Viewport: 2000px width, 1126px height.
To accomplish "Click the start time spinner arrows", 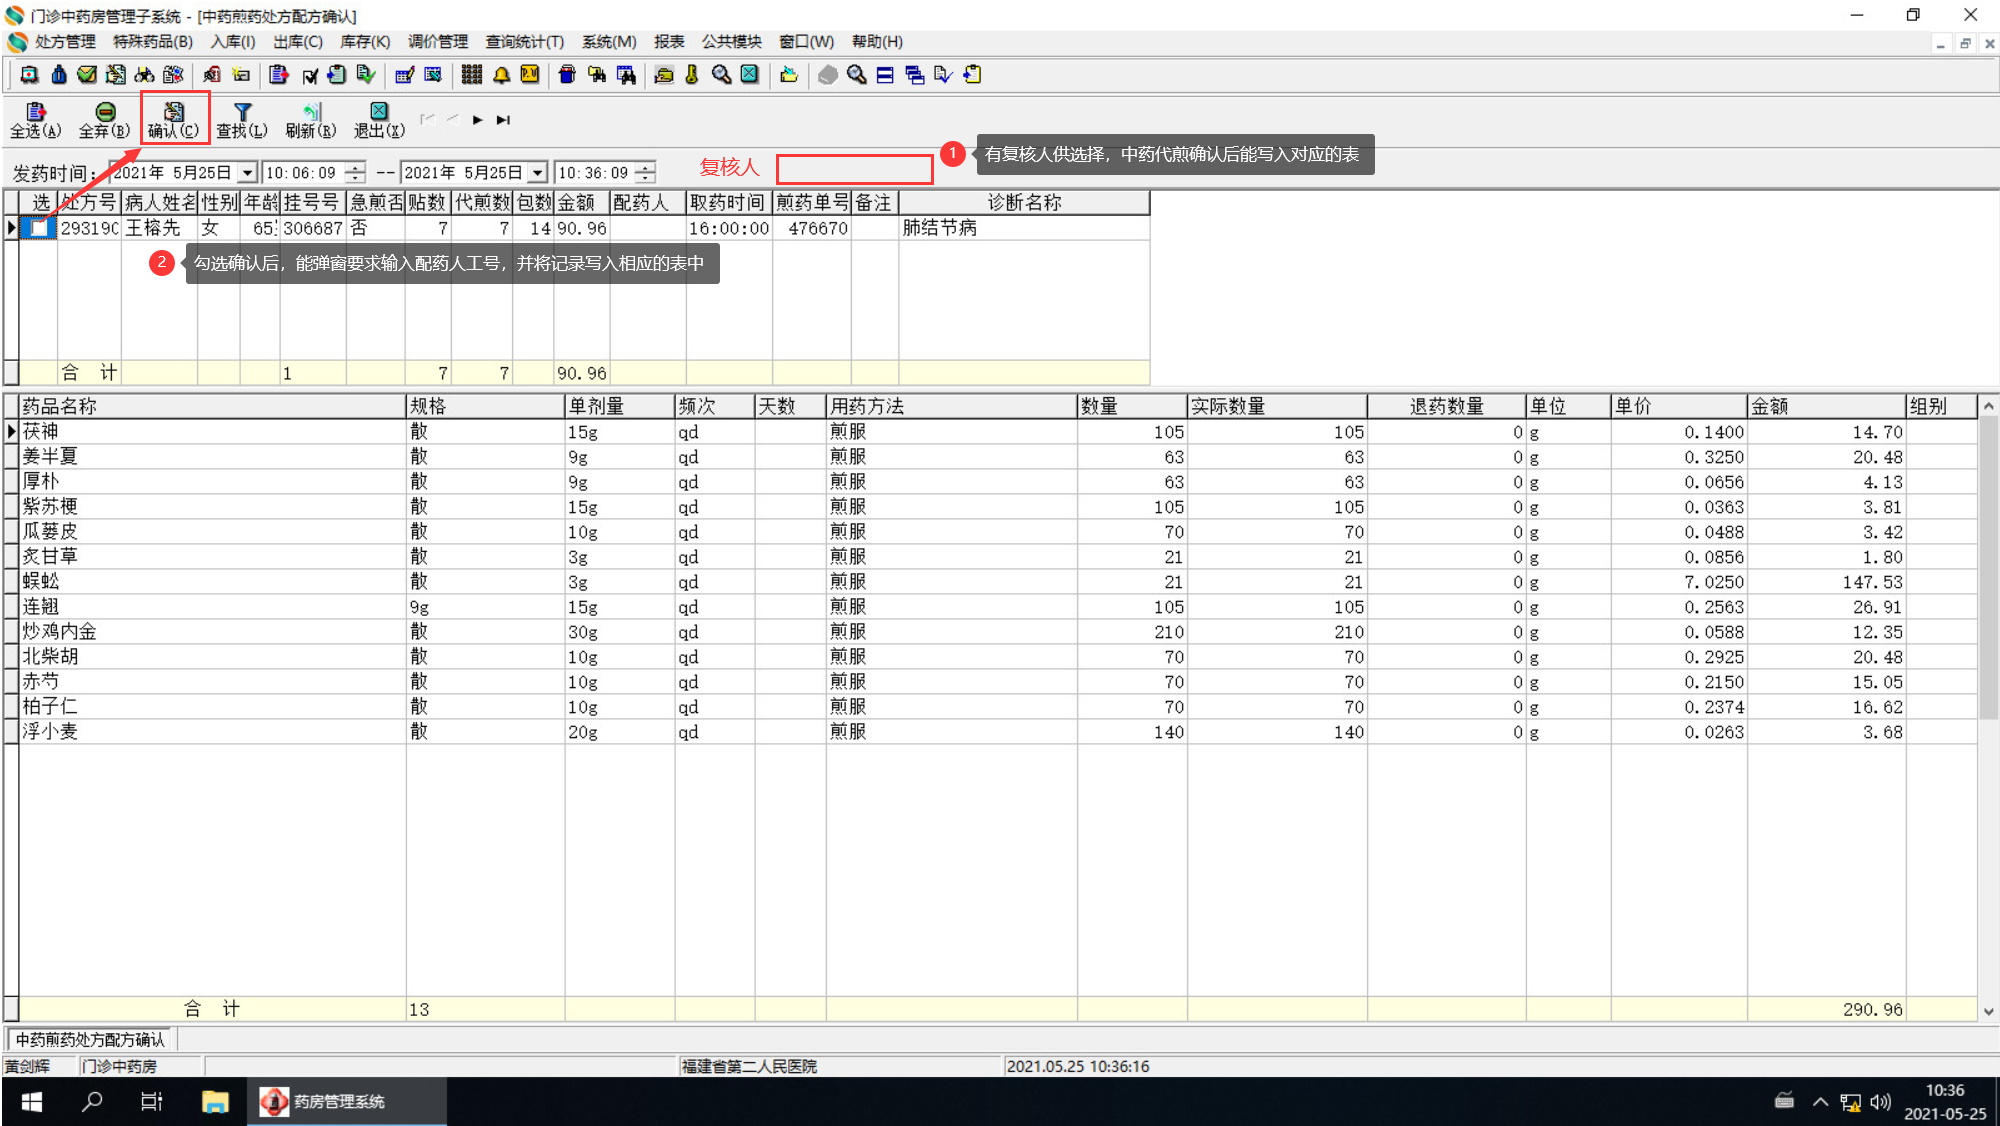I will 355,173.
